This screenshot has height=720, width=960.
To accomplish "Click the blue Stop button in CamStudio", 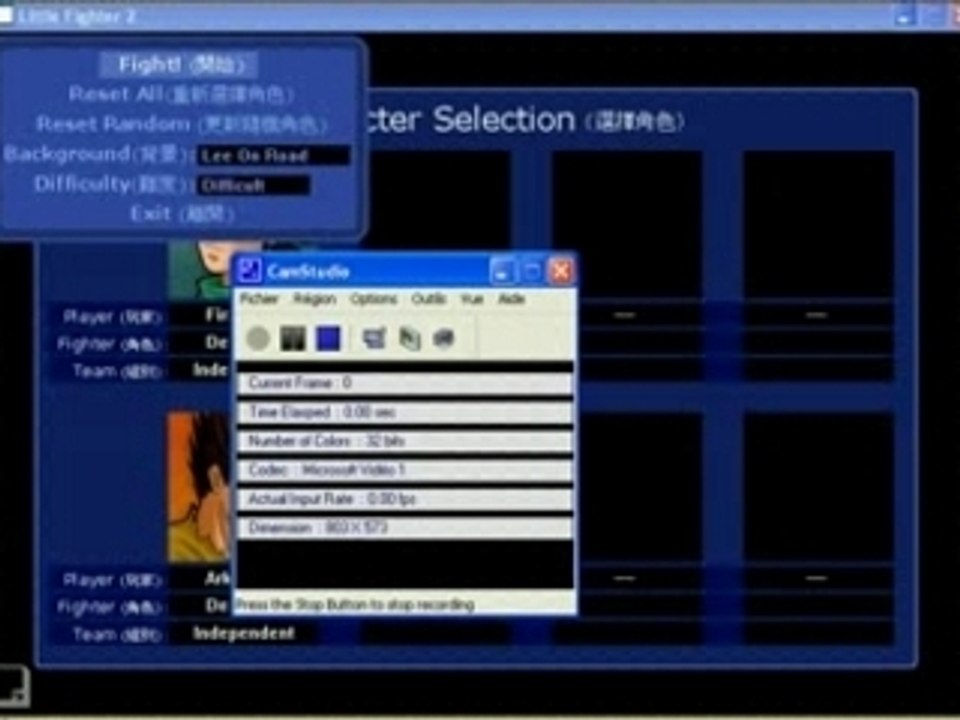I will click(328, 338).
